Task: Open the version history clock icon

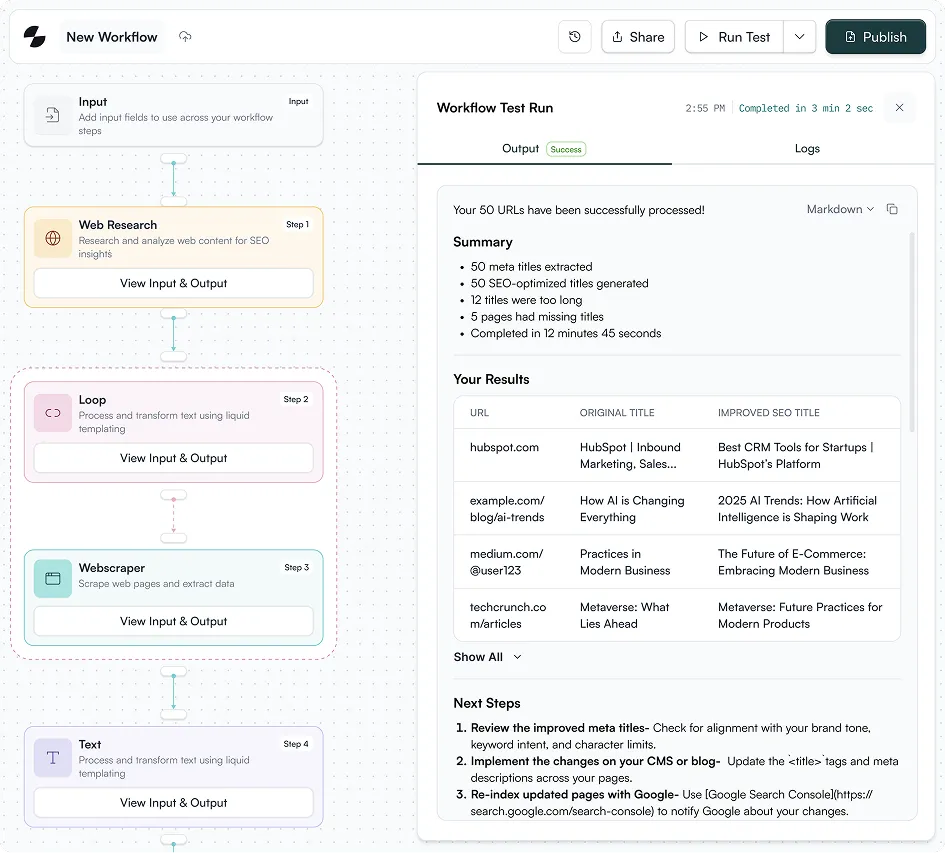Action: [x=574, y=37]
